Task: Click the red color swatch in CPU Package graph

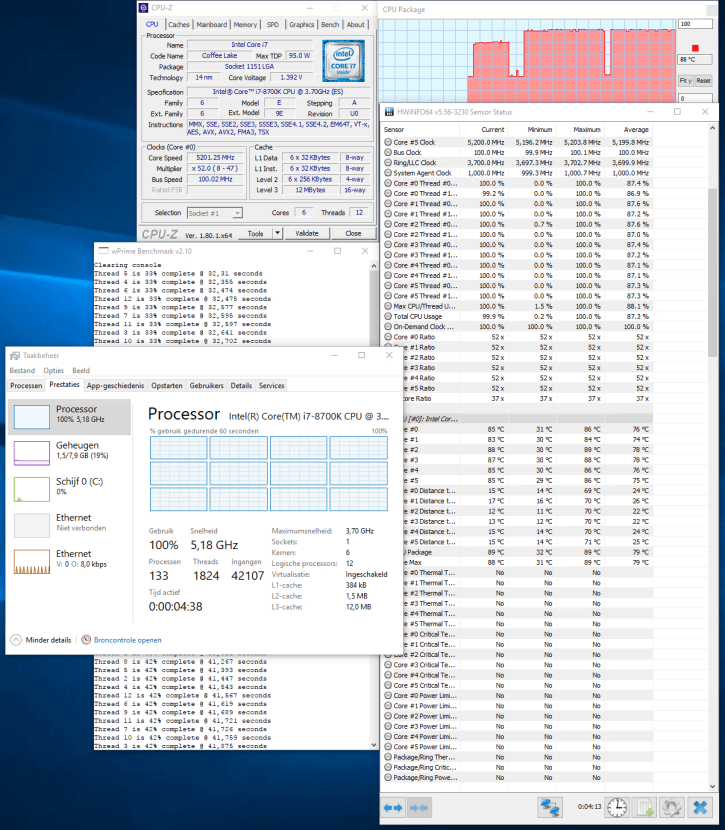Action: coord(695,48)
